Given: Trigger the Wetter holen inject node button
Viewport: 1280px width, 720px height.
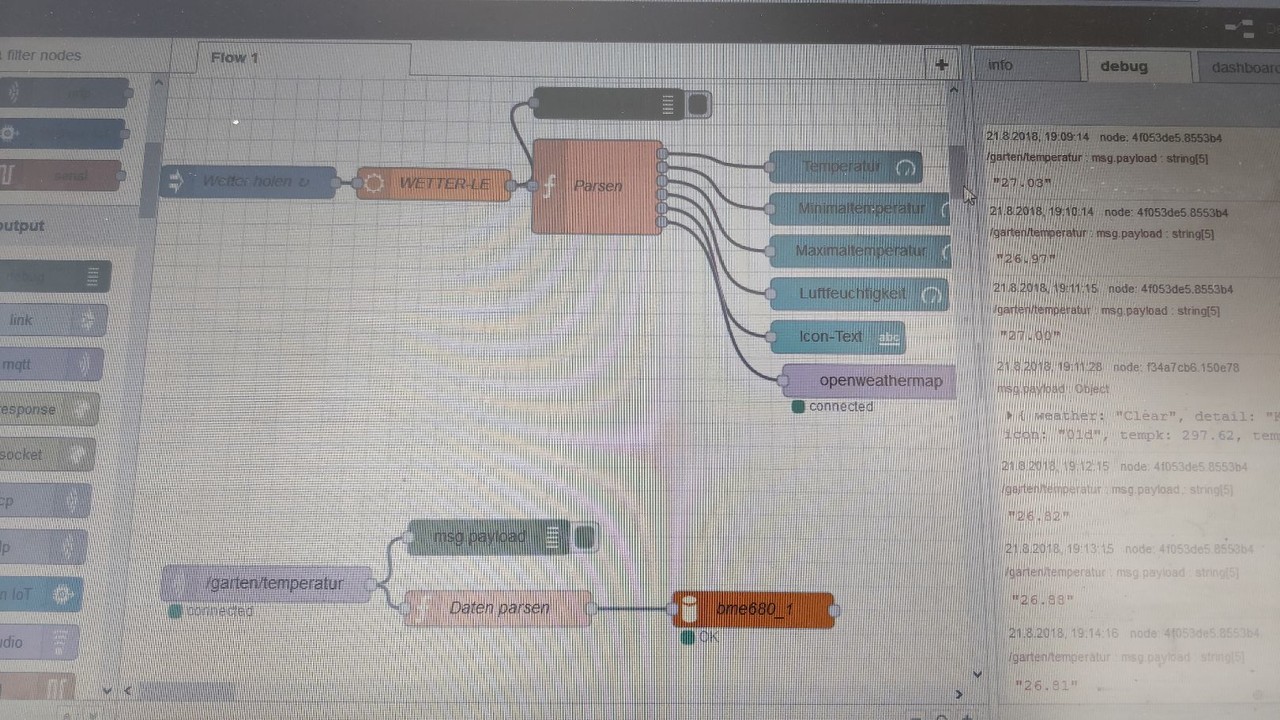Looking at the screenshot, I should click(x=171, y=182).
